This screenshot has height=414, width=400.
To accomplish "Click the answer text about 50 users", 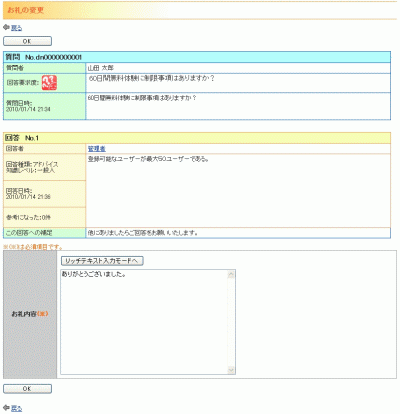I will (x=148, y=159).
